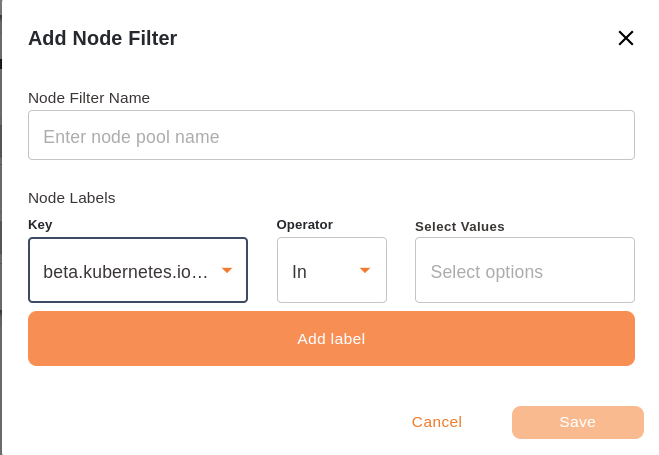Click the orange caret beside 'In'

[x=365, y=270]
